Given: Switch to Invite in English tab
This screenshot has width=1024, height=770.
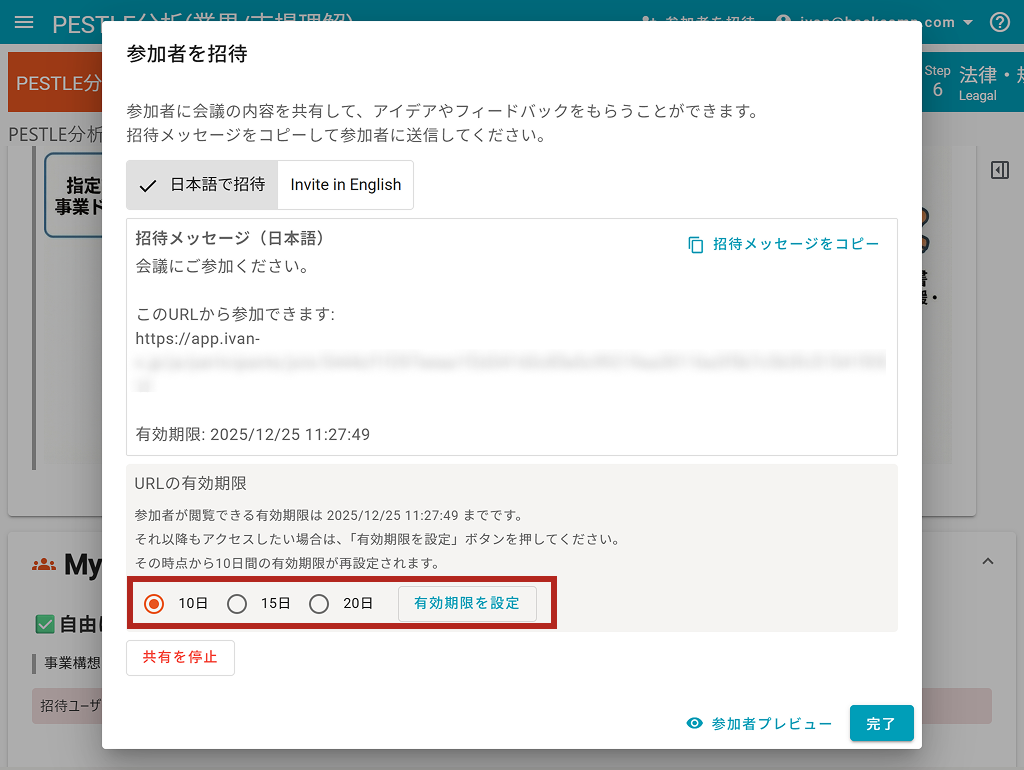Looking at the screenshot, I should [345, 185].
